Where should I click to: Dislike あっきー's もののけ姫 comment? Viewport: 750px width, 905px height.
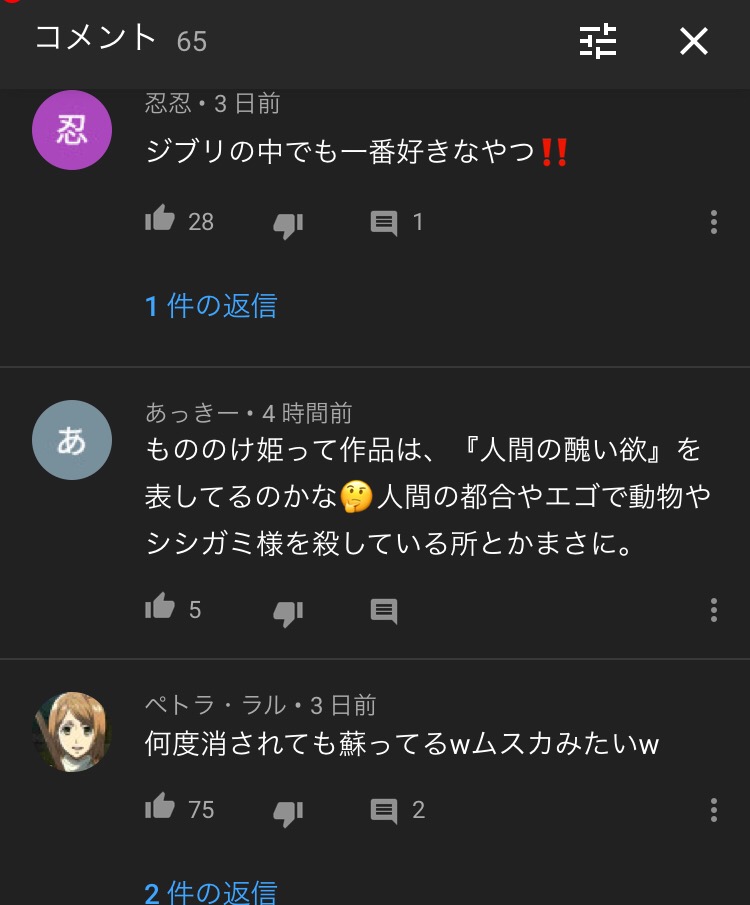(x=288, y=613)
